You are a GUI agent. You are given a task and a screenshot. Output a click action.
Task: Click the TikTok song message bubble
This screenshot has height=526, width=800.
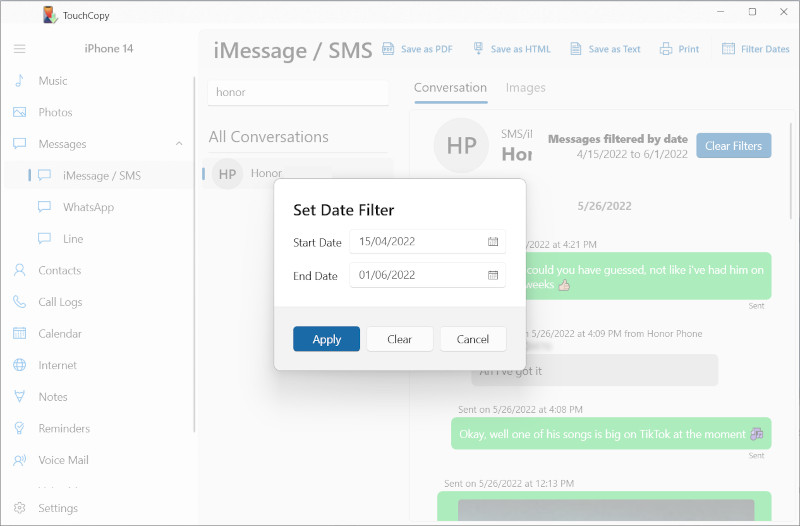pos(611,434)
